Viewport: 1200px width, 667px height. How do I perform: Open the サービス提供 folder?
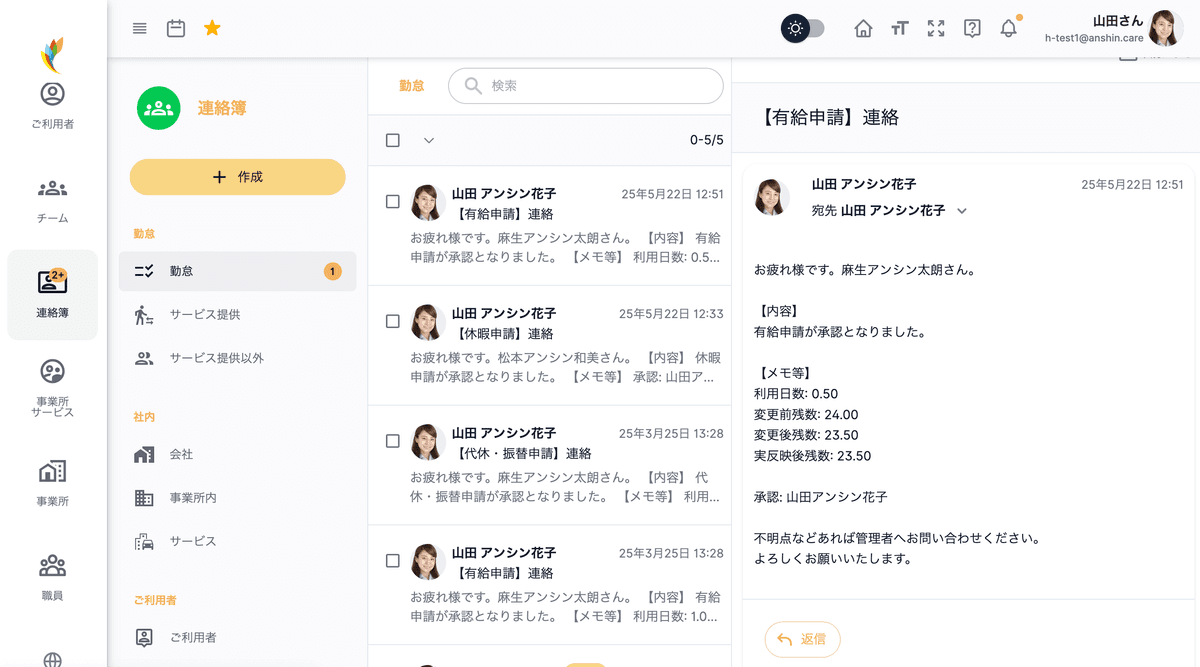238,315
